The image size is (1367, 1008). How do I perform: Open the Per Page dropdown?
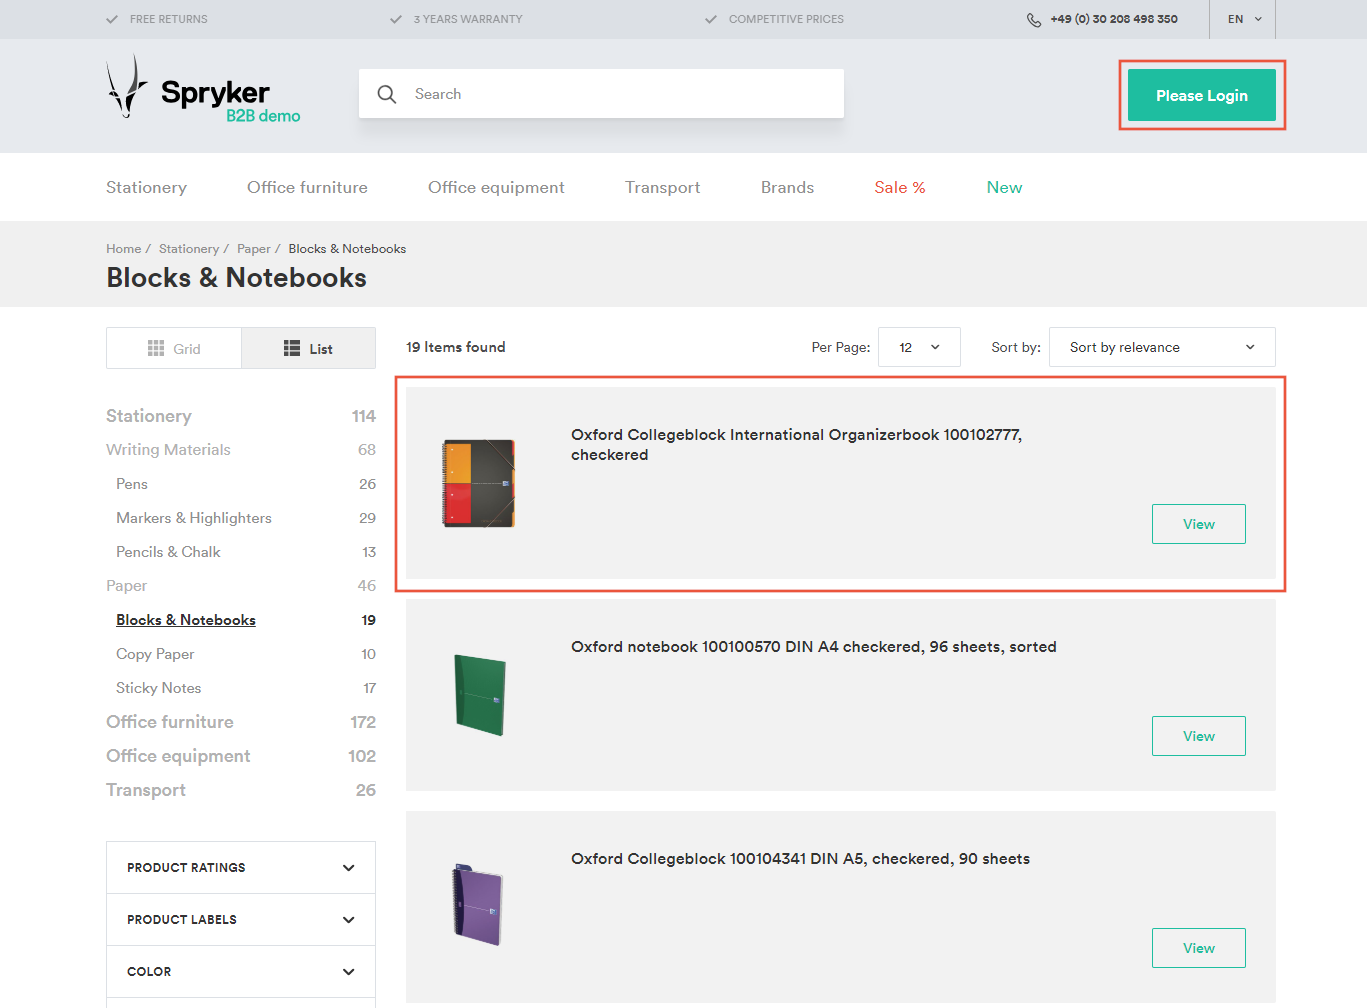tap(919, 347)
